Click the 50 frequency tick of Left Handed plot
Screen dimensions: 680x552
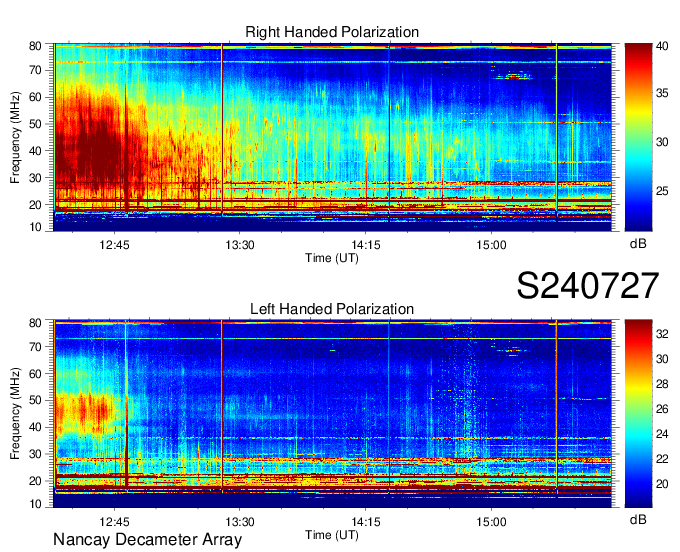35,401
